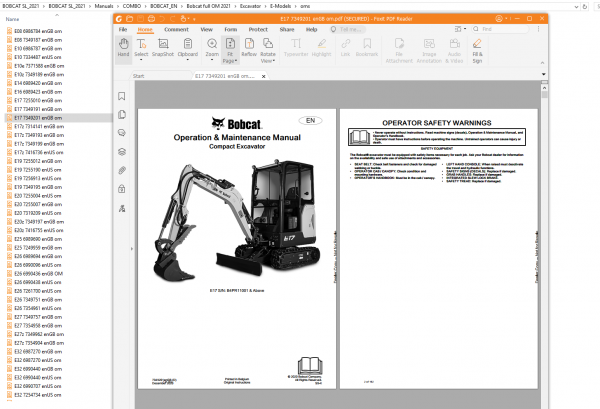The image size is (600, 409).
Task: Click the File Attachment tool
Action: tap(399, 50)
